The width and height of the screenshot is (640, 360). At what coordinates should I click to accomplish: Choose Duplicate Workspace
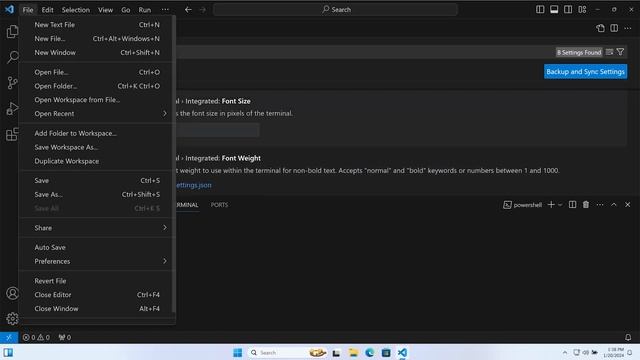[x=97, y=161]
